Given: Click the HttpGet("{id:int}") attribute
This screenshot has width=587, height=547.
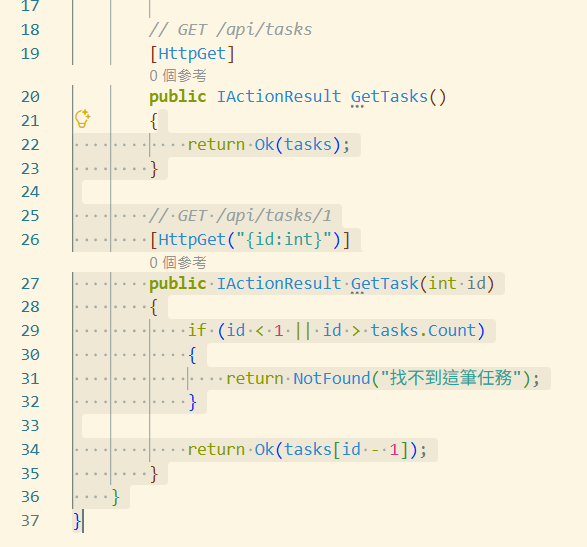Looking at the screenshot, I should click(x=250, y=240).
